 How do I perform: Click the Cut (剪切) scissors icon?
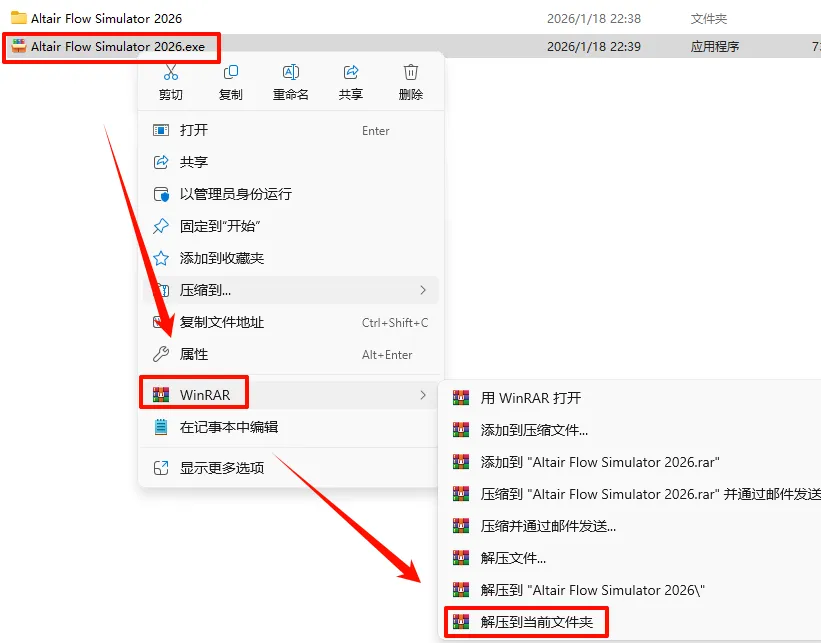(171, 72)
